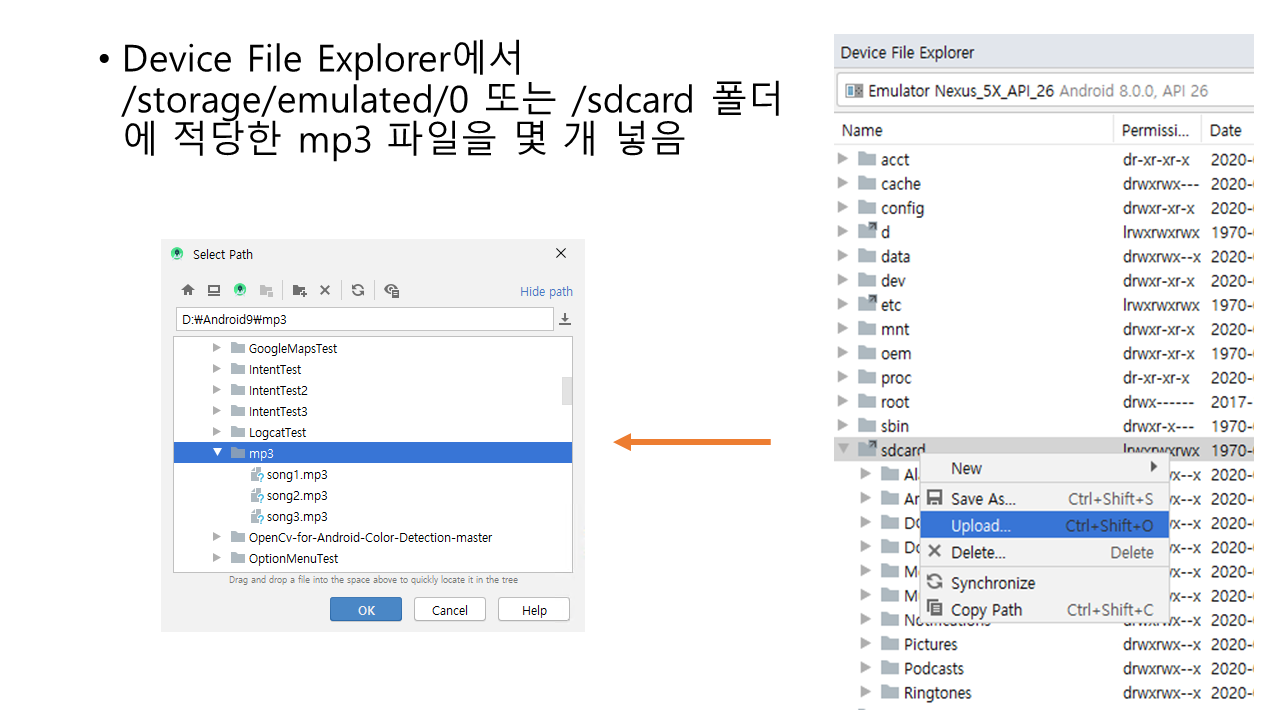Click the Home directory icon
Viewport: 1280px width, 720px height.
pos(188,290)
